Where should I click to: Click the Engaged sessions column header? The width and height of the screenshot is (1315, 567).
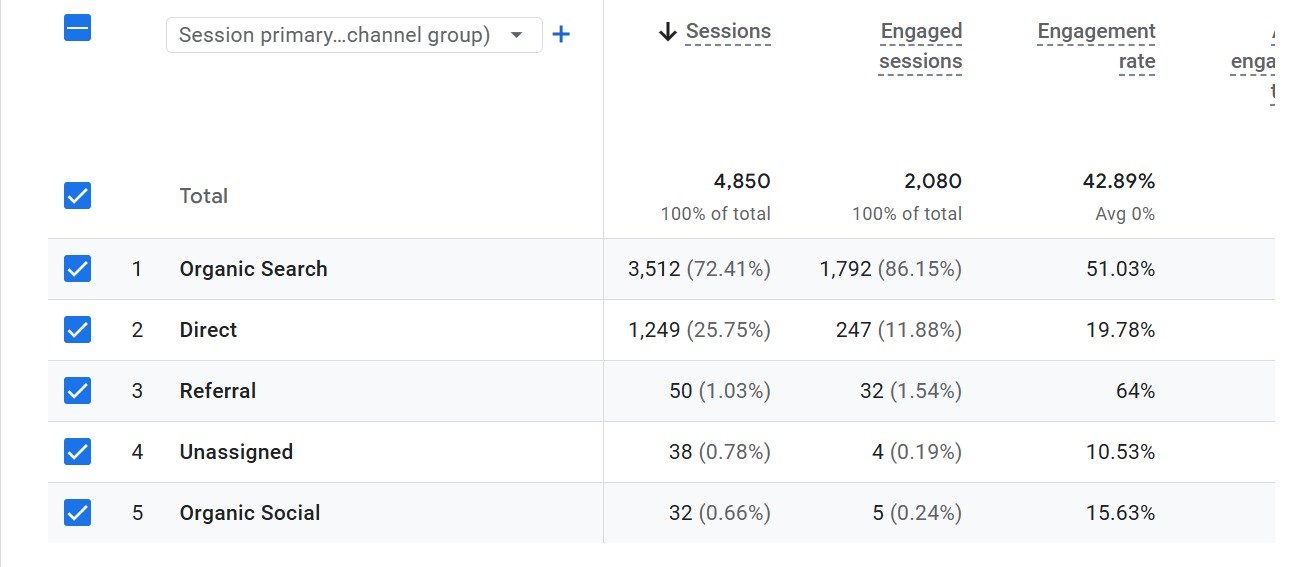pos(920,46)
